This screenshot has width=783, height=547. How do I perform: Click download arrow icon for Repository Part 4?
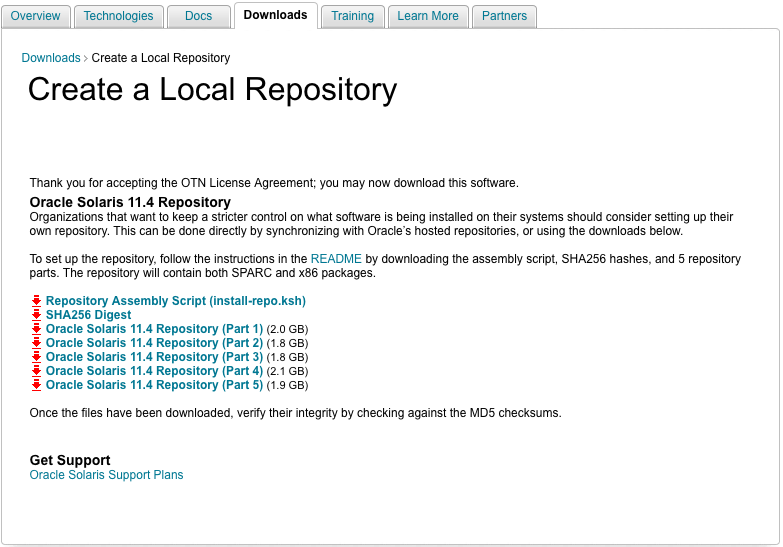click(x=36, y=371)
